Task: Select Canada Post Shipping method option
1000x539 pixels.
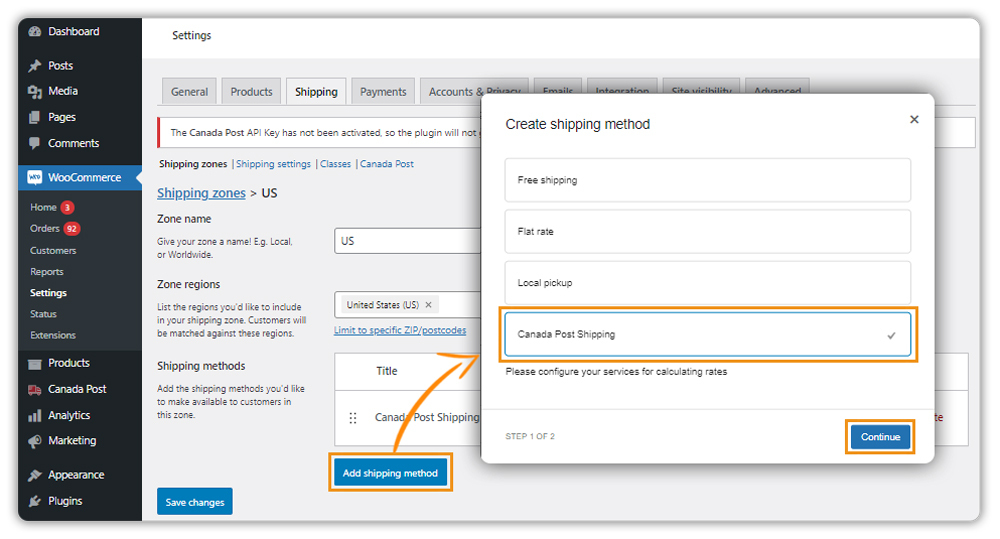Action: click(x=707, y=334)
